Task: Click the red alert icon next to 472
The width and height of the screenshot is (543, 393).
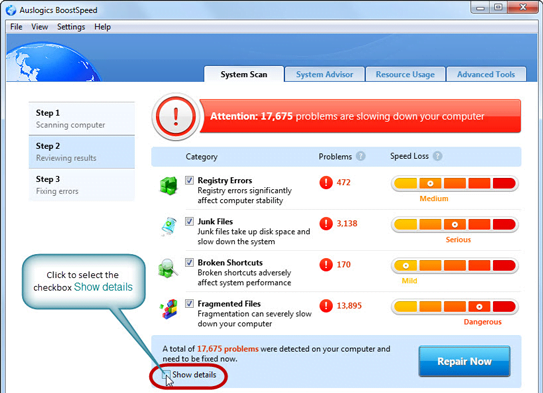Action: pyautogui.click(x=326, y=182)
